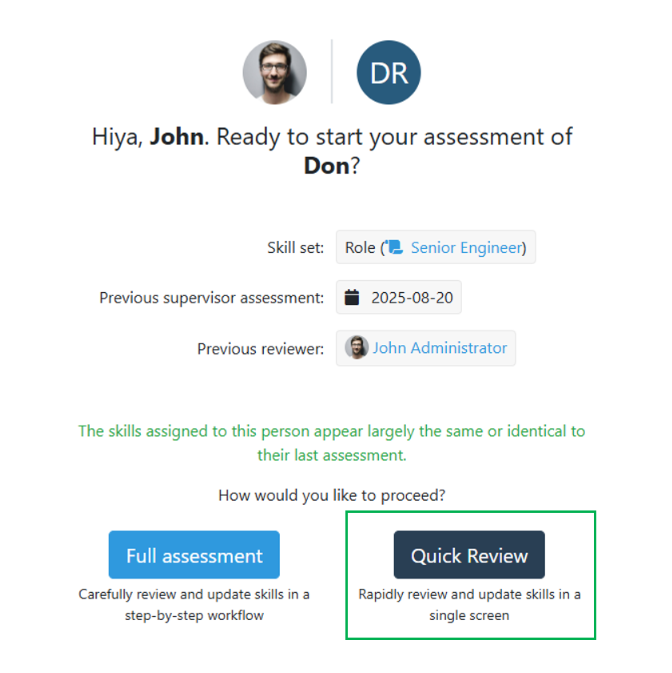This screenshot has width=672, height=673.
Task: Click the skill icon before Senior Engineer
Action: 395,248
